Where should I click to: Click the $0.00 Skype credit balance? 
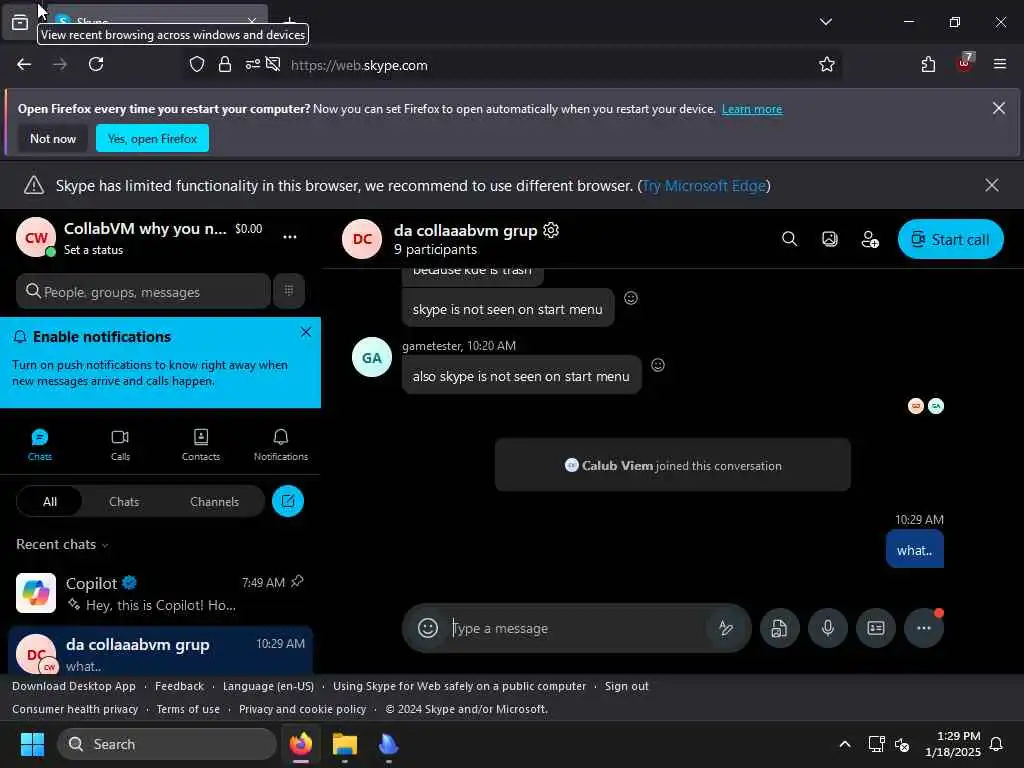pos(249,229)
